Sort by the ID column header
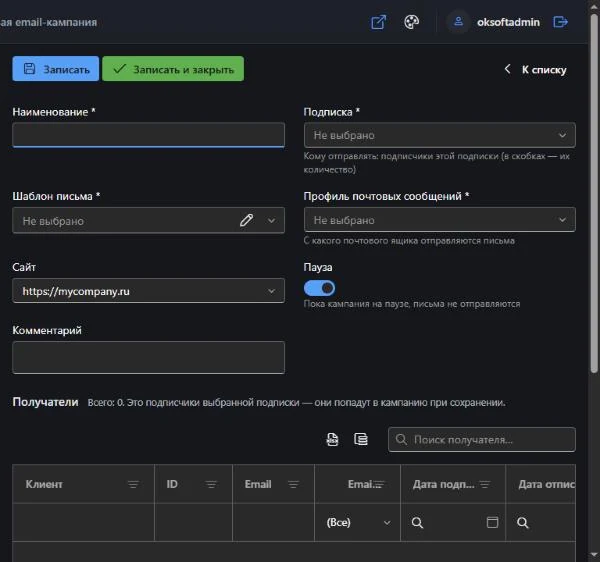Image resolution: width=600 pixels, height=562 pixels. tap(172, 484)
